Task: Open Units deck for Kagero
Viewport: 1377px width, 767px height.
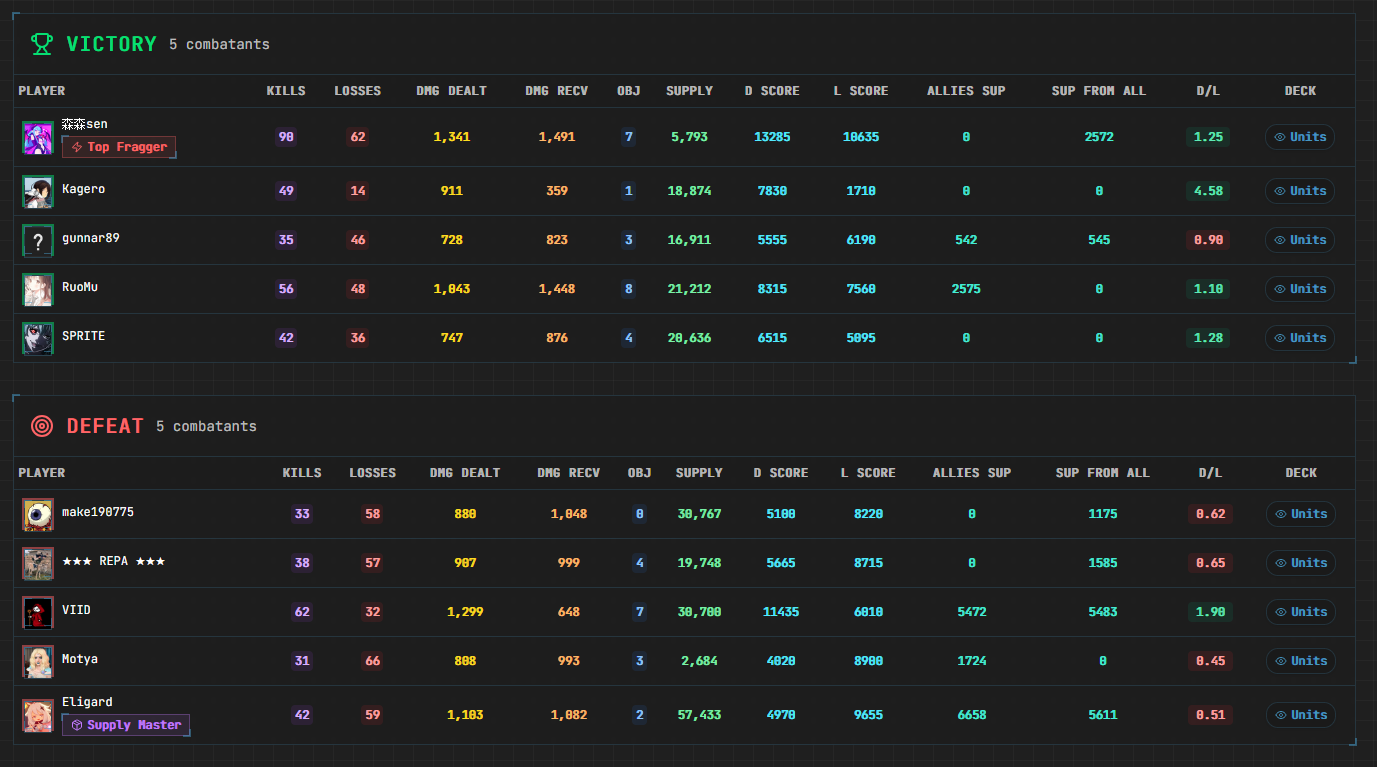Action: (x=1300, y=191)
